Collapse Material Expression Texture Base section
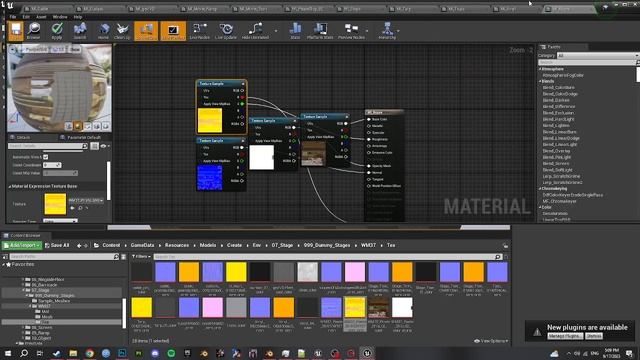640x360 pixels. pyautogui.click(x=10, y=186)
